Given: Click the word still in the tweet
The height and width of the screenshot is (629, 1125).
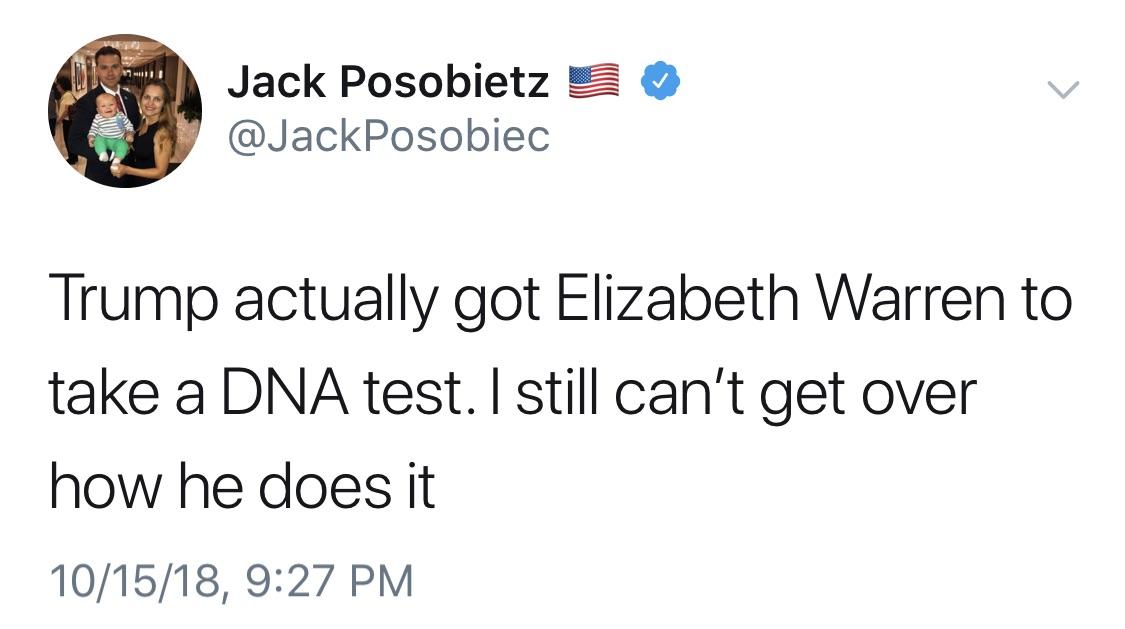Looking at the screenshot, I should pyautogui.click(x=557, y=392).
